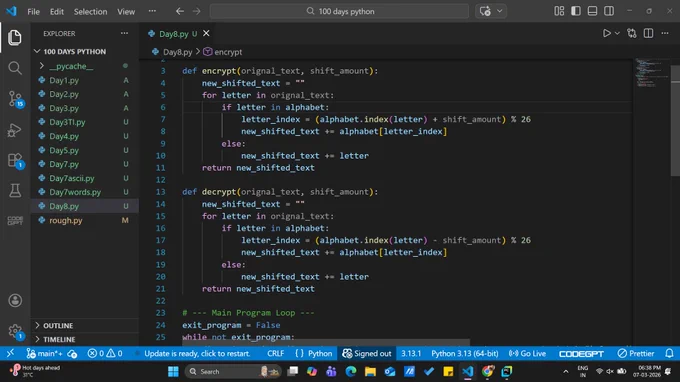Image resolution: width=680 pixels, height=382 pixels.
Task: Click the command center search box
Action: [339, 11]
